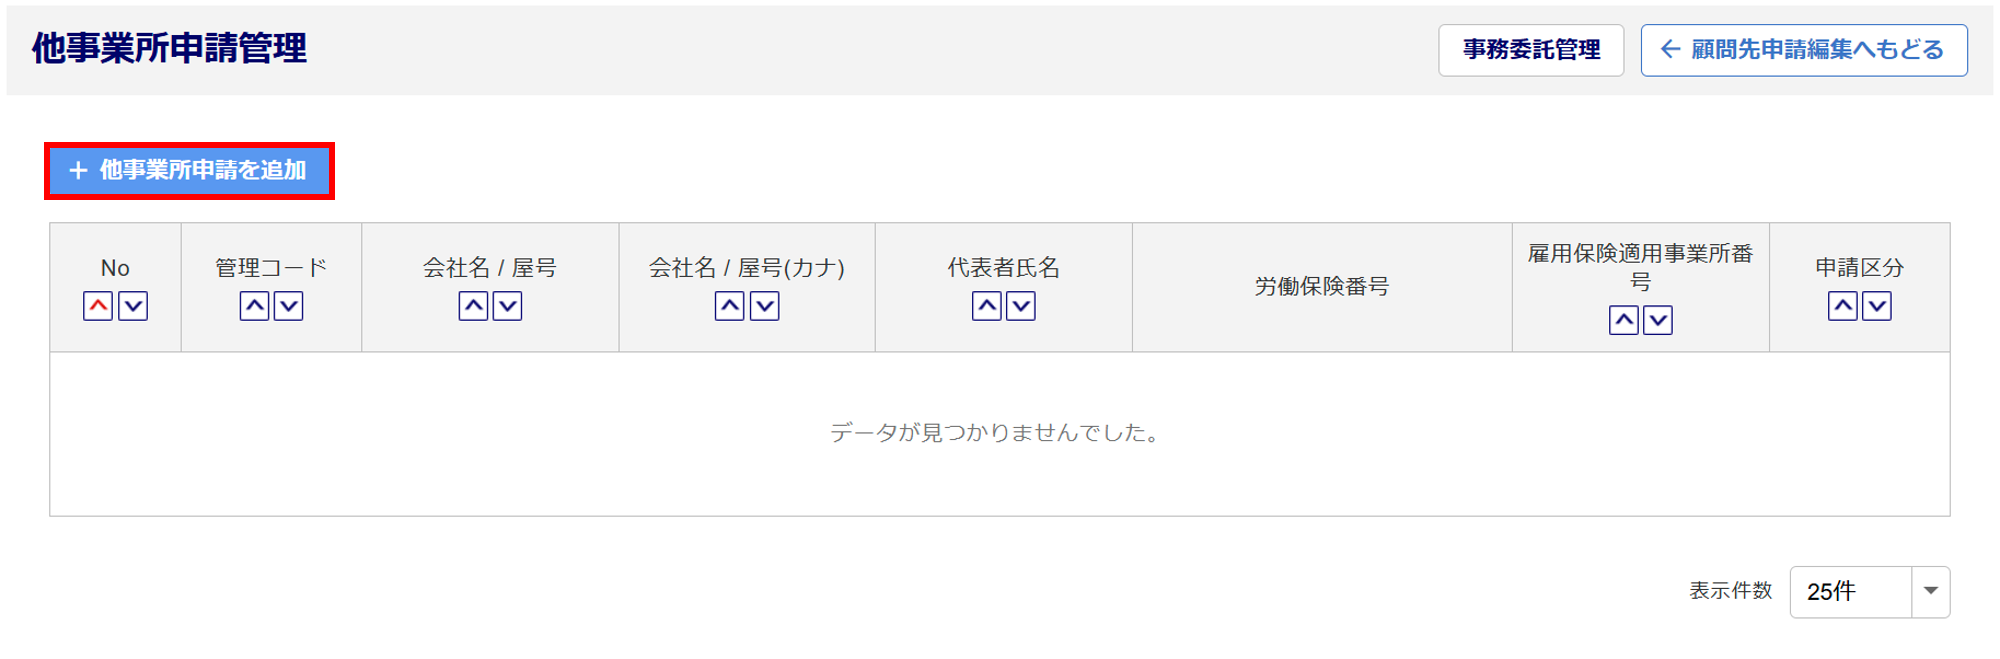The height and width of the screenshot is (659, 2000).
Task: Open the 表示件数 25件 dropdown
Action: [1850, 592]
